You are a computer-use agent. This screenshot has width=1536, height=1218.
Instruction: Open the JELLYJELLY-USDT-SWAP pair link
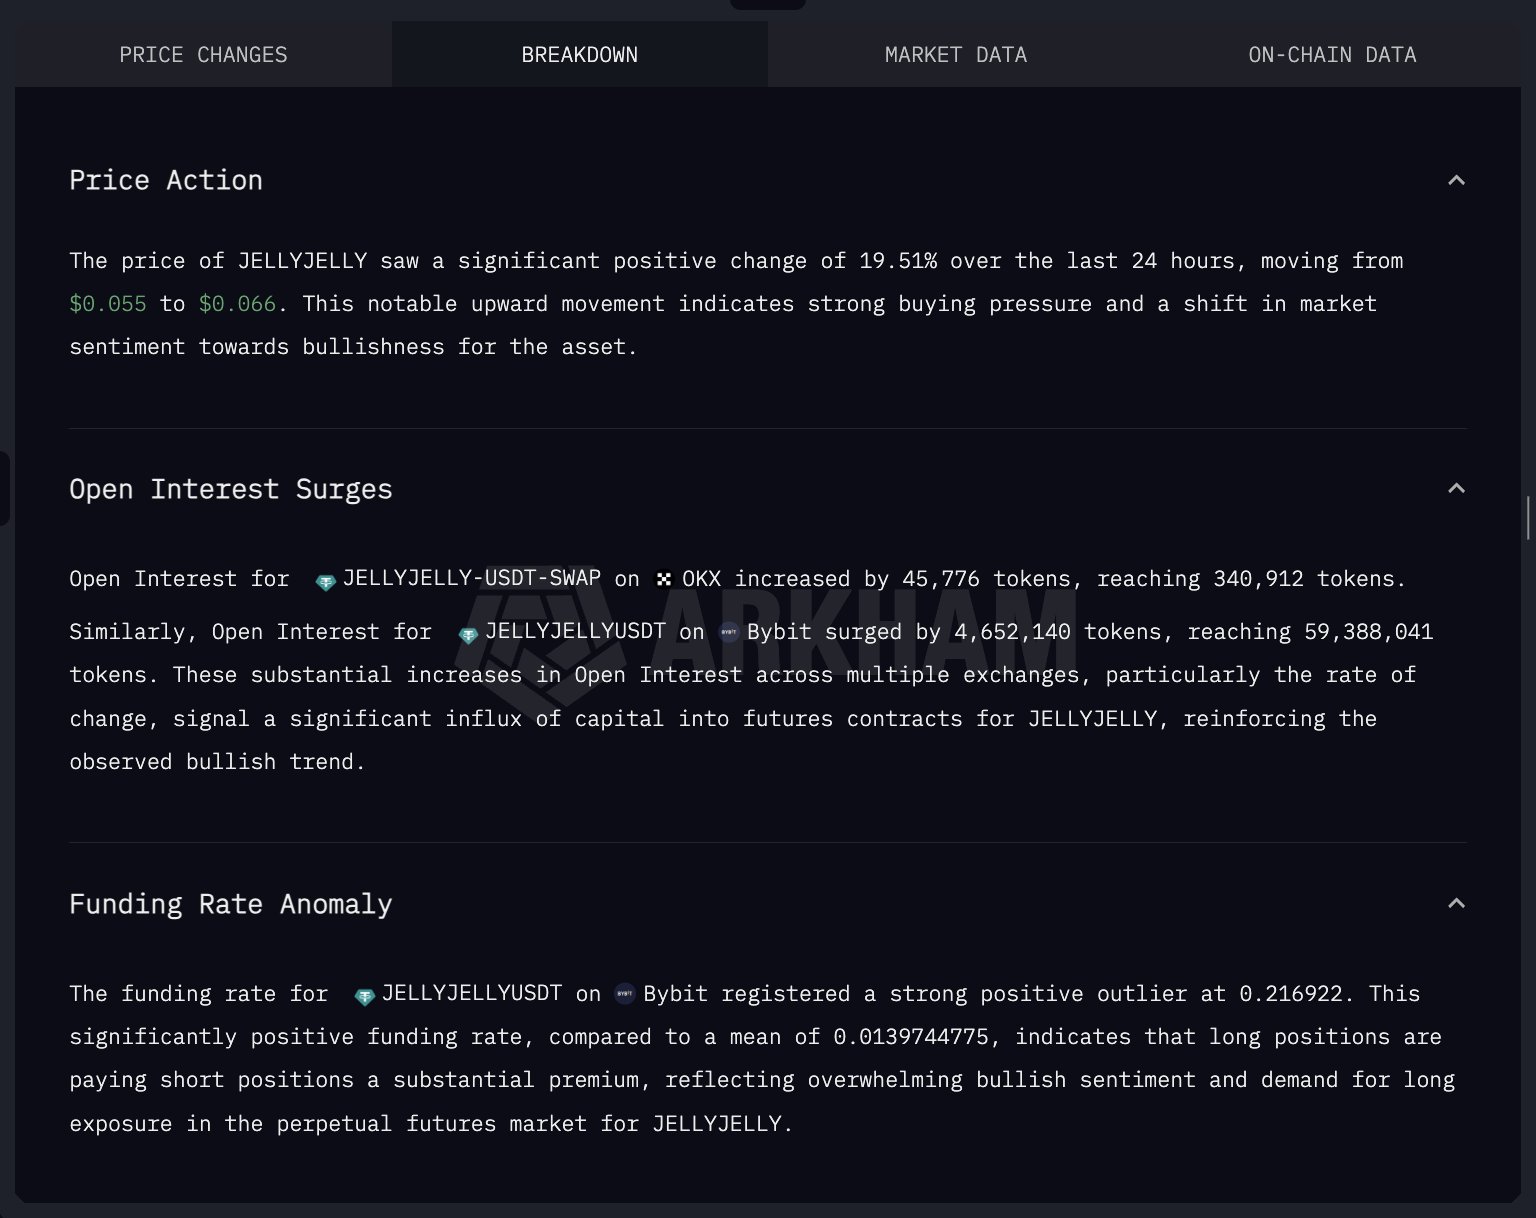click(471, 578)
